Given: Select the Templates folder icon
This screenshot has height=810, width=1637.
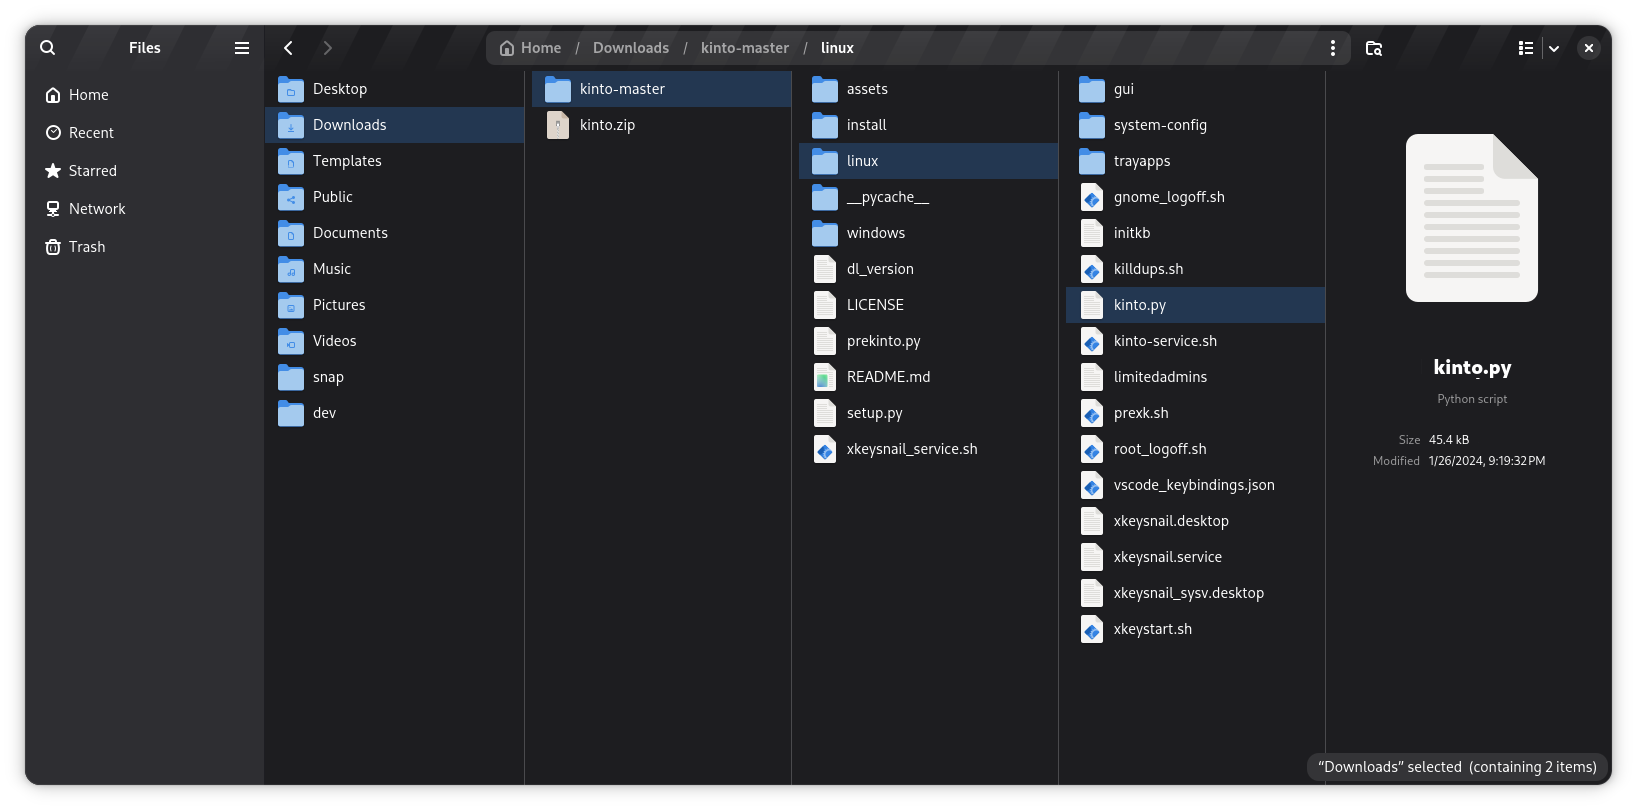Looking at the screenshot, I should [x=291, y=161].
